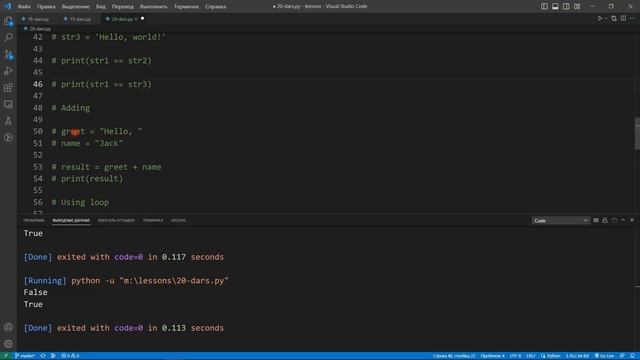This screenshot has width=640, height=360.
Task: Switch to the Problems panel tab
Action: (x=33, y=220)
